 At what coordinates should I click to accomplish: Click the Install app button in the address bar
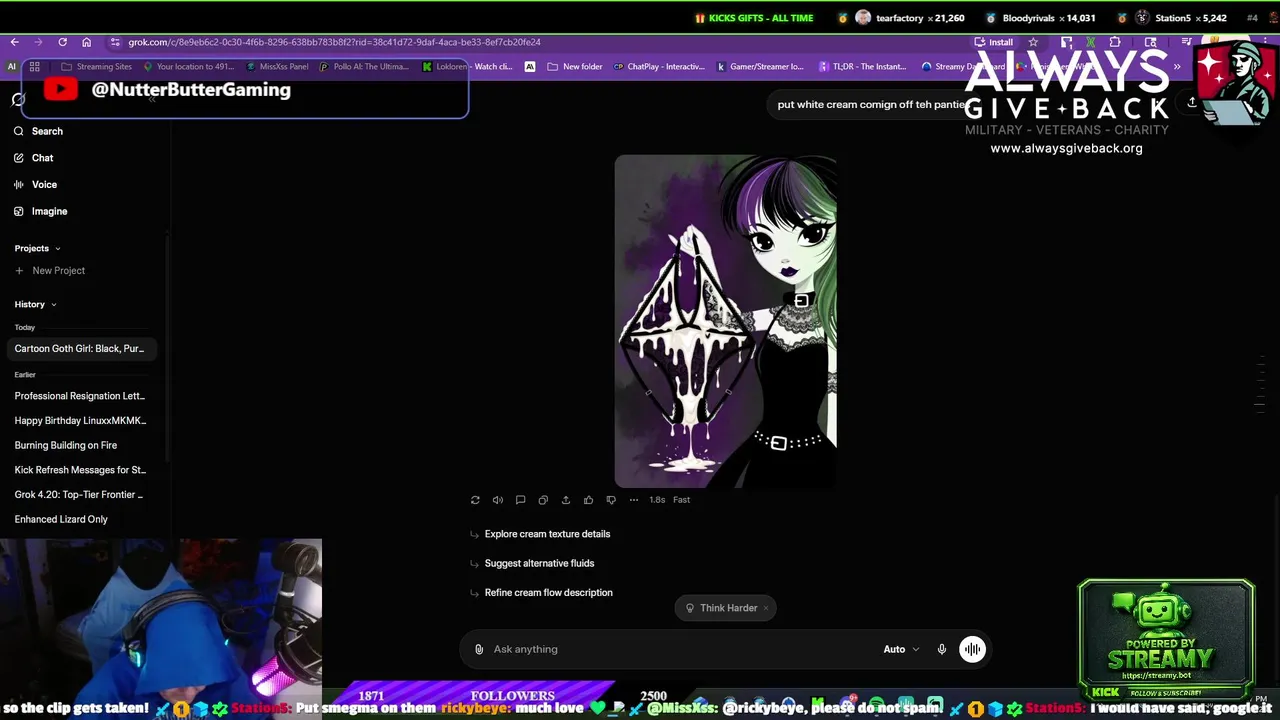pos(994,42)
